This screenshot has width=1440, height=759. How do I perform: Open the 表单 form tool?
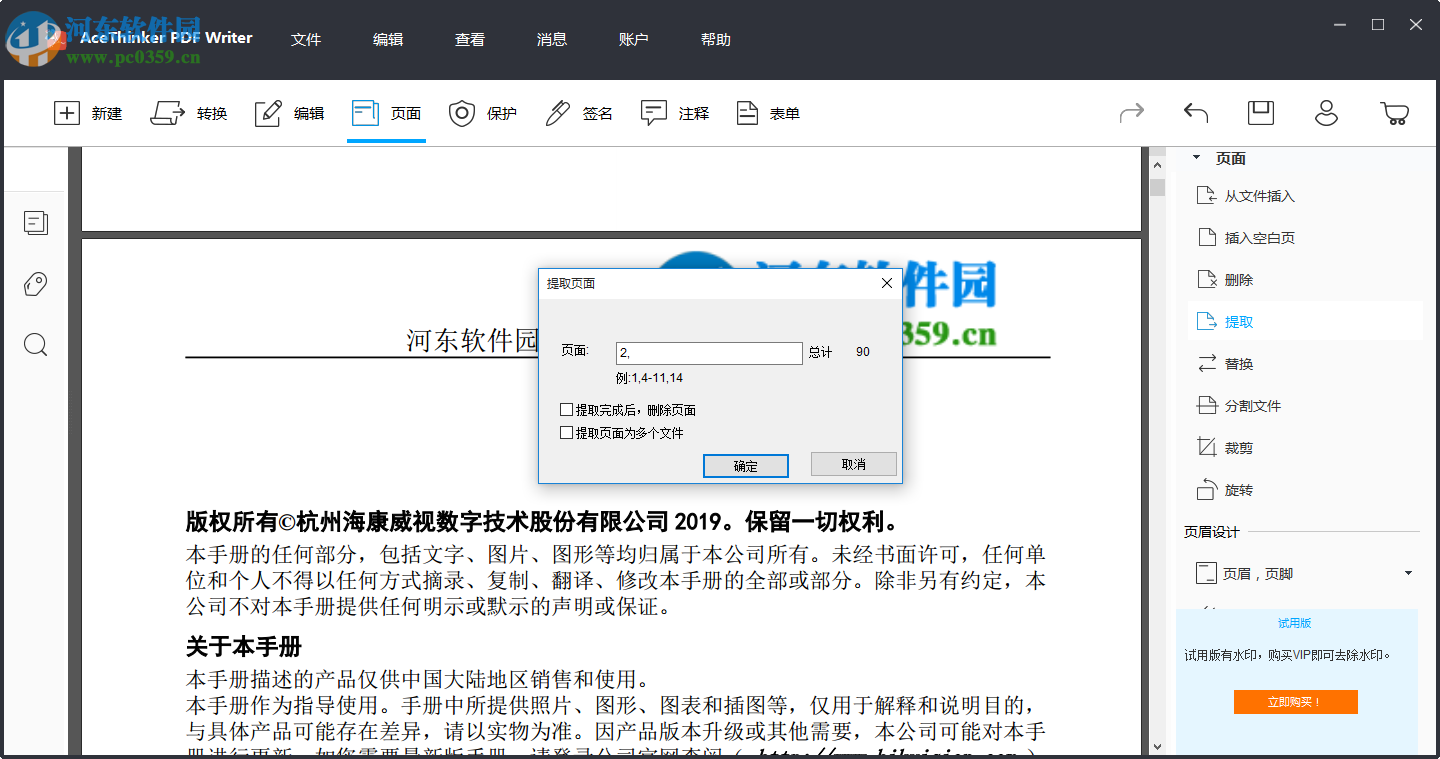click(768, 113)
